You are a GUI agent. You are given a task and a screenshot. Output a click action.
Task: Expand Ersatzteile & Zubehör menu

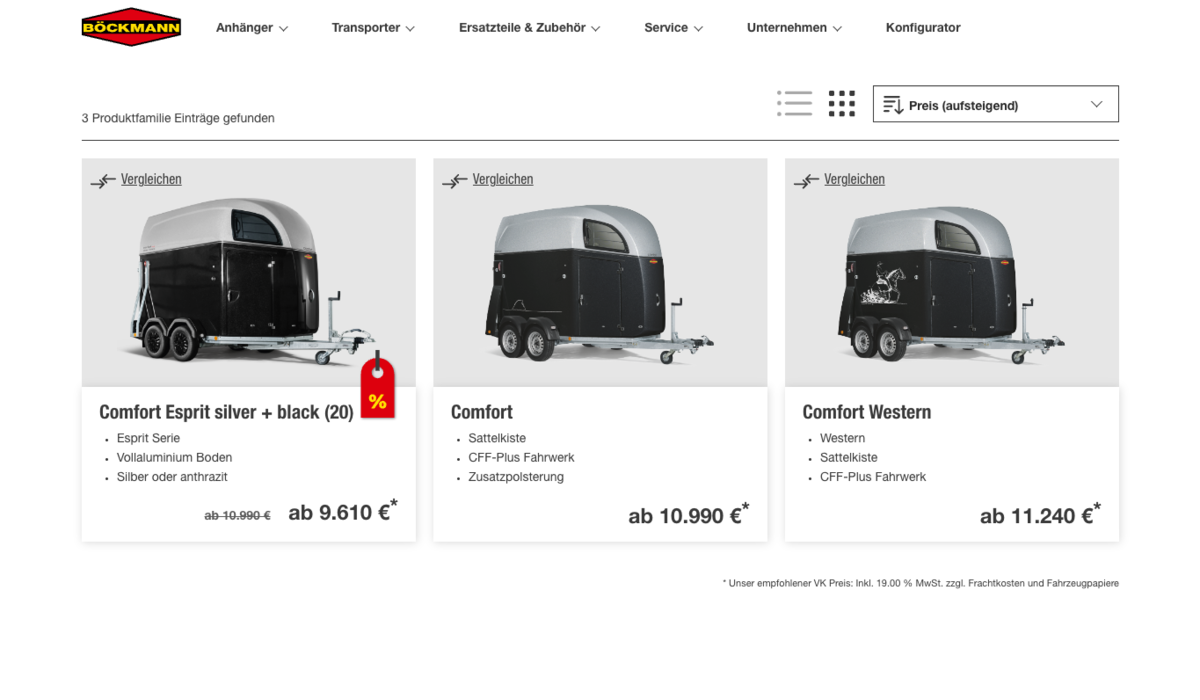pyautogui.click(x=529, y=28)
